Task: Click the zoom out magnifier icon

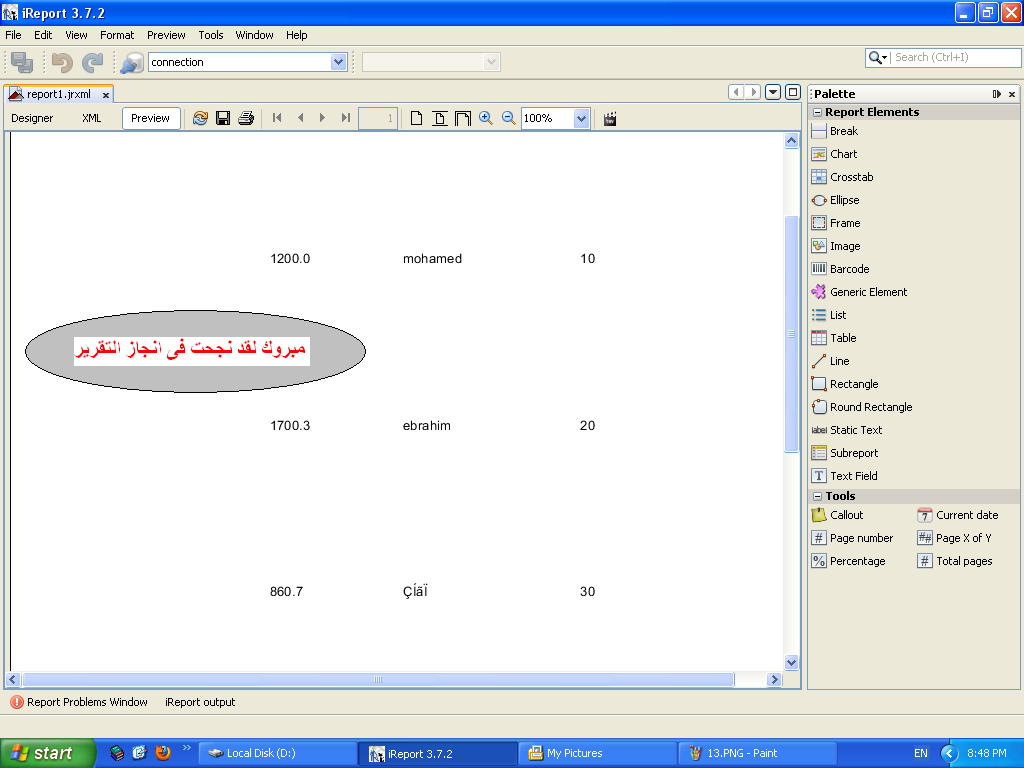Action: [508, 118]
